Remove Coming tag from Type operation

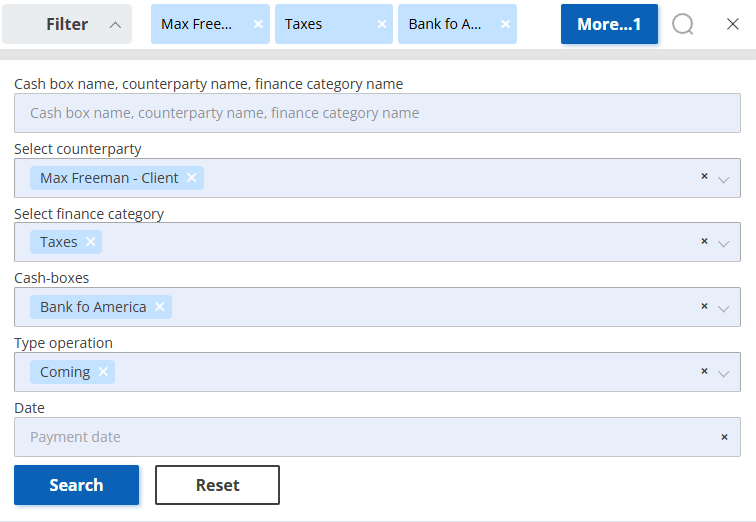click(103, 372)
